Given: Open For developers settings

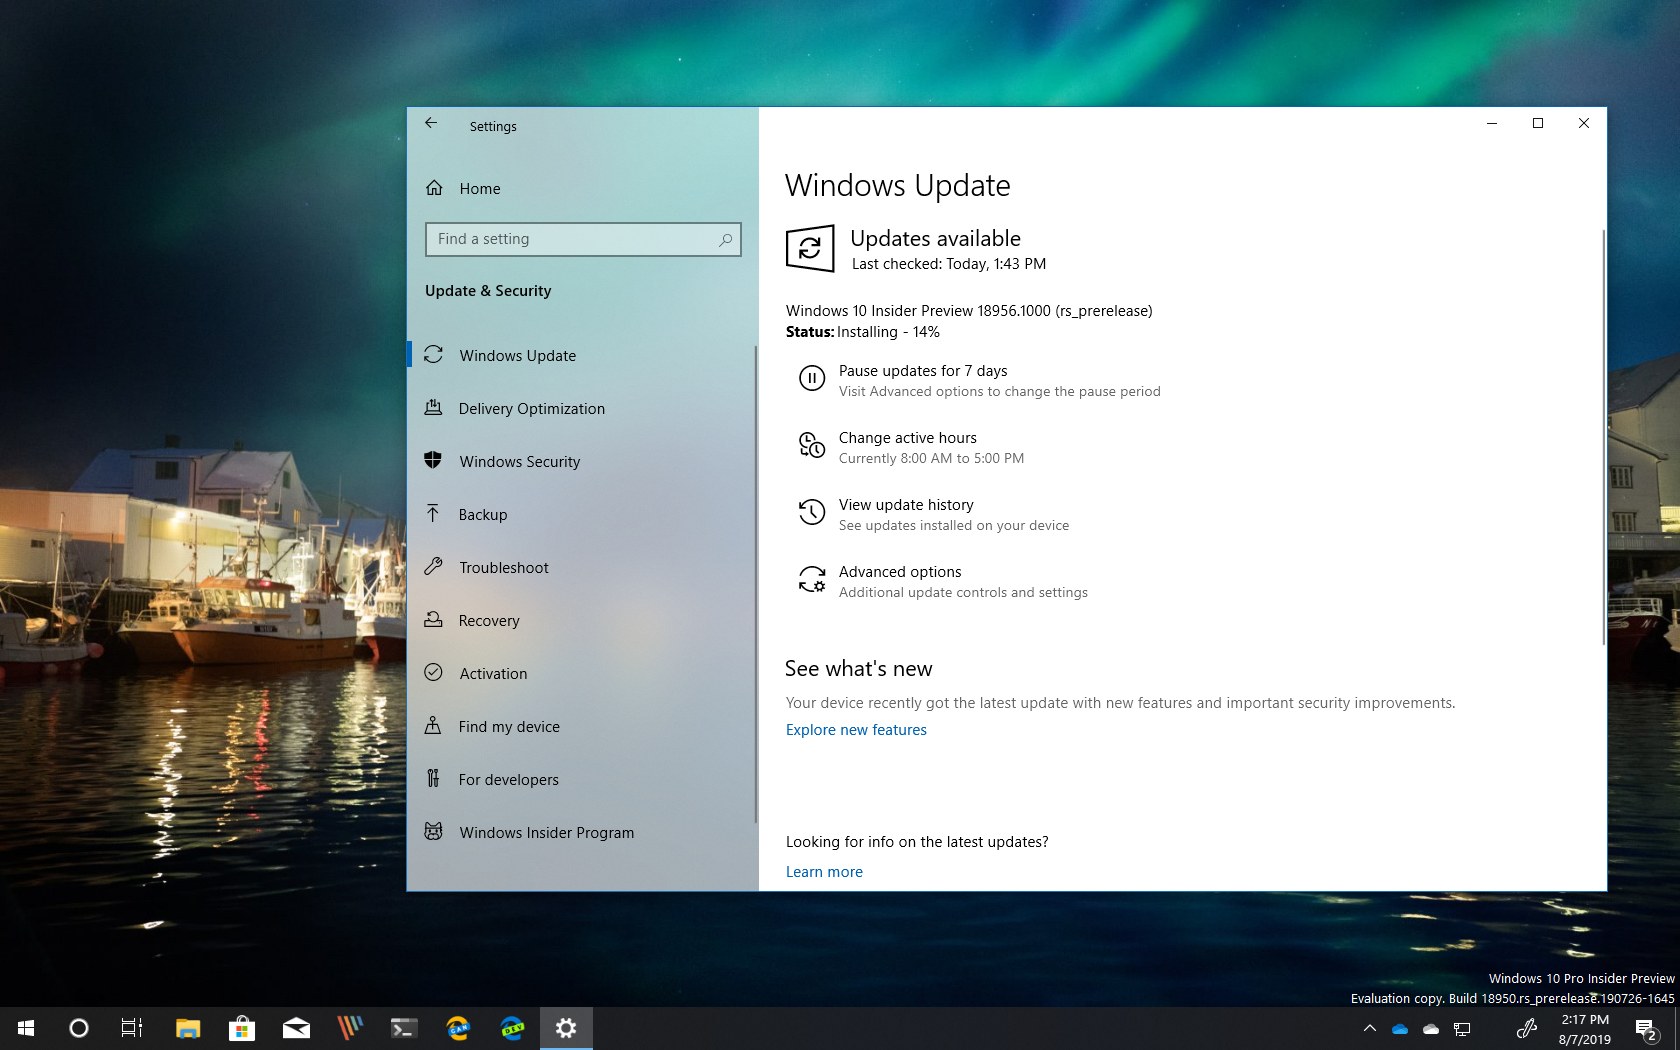Looking at the screenshot, I should [581, 779].
